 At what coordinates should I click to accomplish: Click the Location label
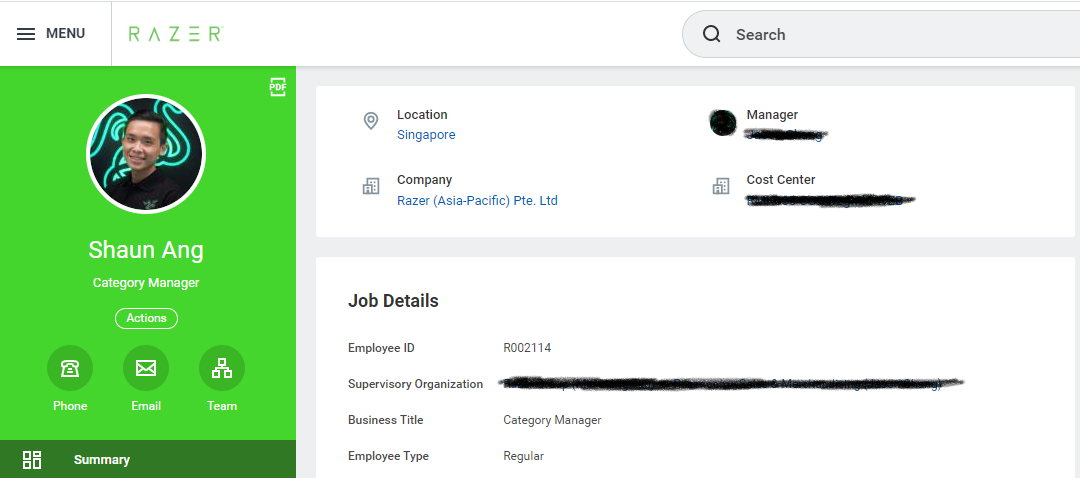pyautogui.click(x=422, y=115)
